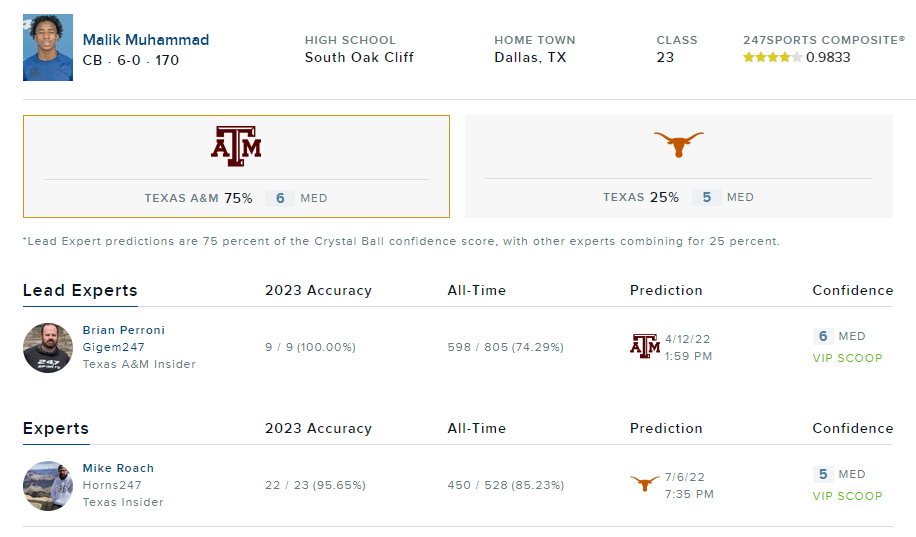Click Perroni's VIP SCOOP link
Viewport: 916px width, 537px height.
tap(847, 358)
